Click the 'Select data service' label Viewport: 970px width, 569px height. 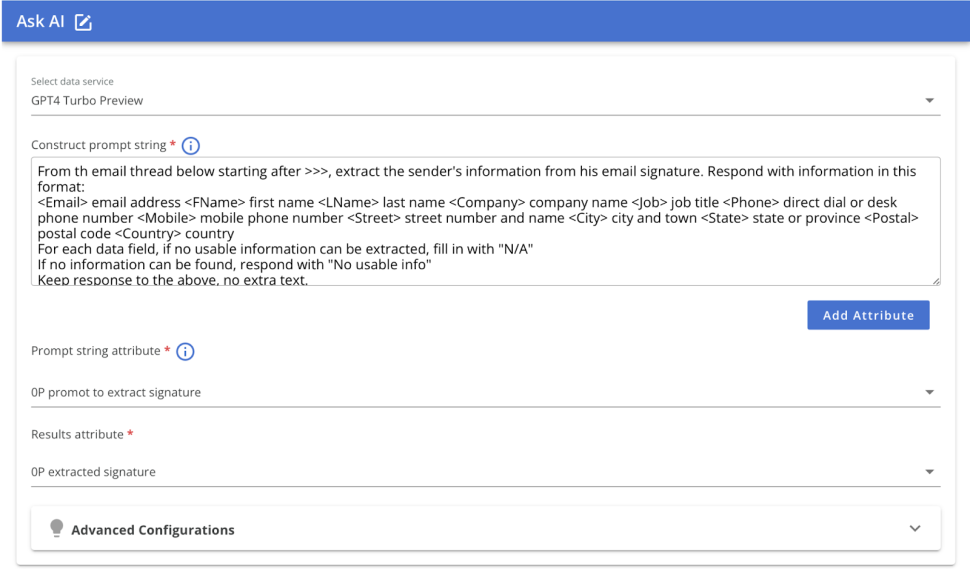click(x=72, y=81)
